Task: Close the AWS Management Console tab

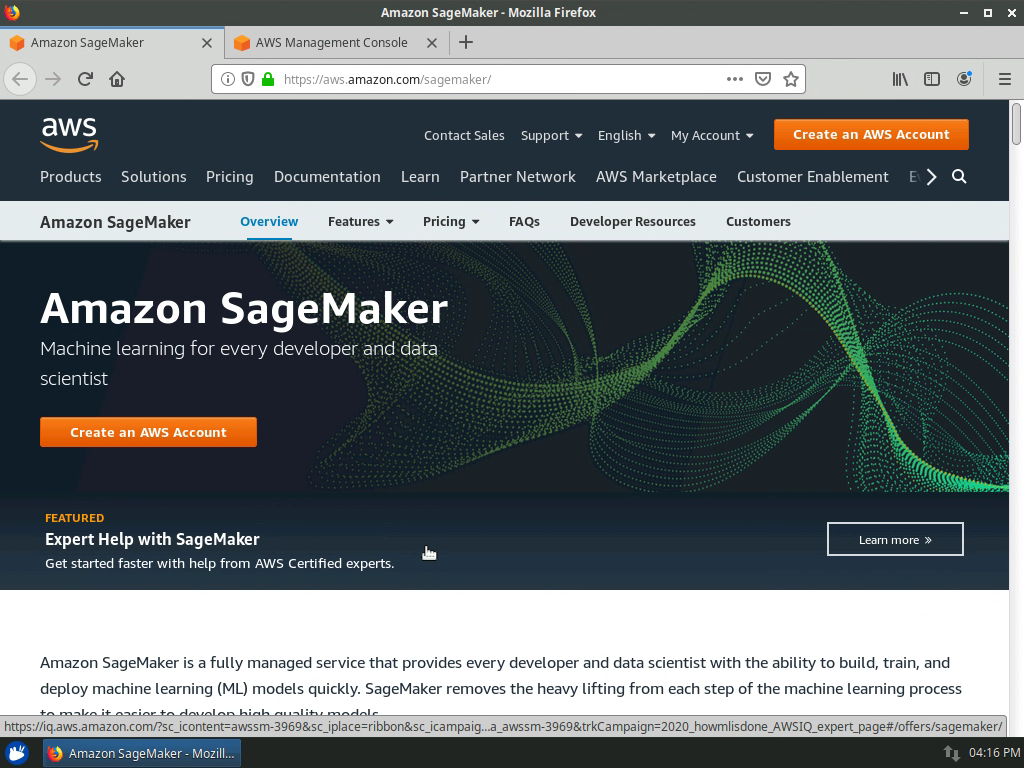Action: 432,43
